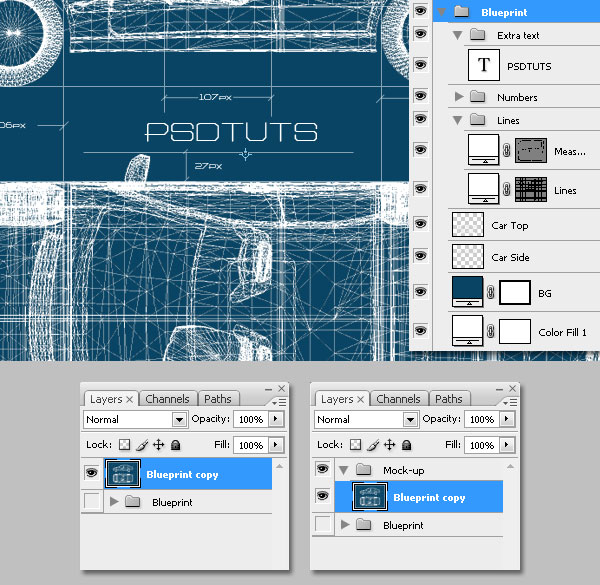Click the Opacity slider arrow in the Mock-up panel

(x=508, y=420)
